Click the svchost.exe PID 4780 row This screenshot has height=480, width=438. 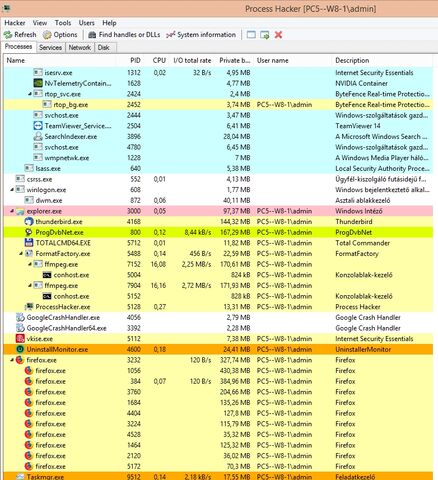pyautogui.click(x=218, y=147)
